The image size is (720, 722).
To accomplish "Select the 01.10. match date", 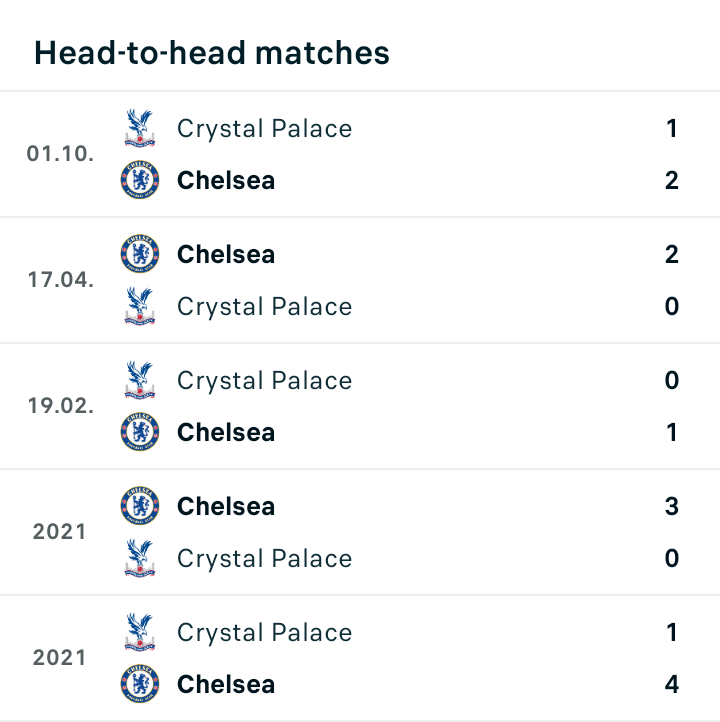I will [x=60, y=154].
